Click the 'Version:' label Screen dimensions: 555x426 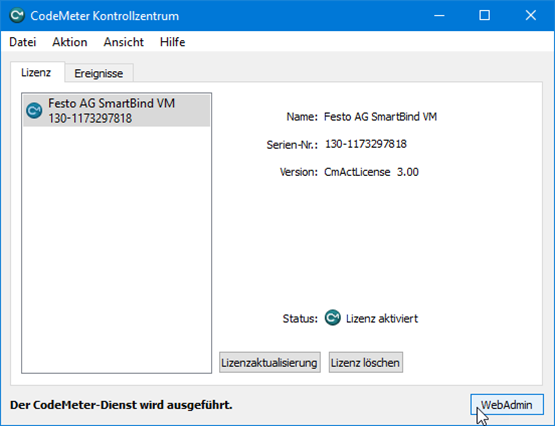pos(299,172)
